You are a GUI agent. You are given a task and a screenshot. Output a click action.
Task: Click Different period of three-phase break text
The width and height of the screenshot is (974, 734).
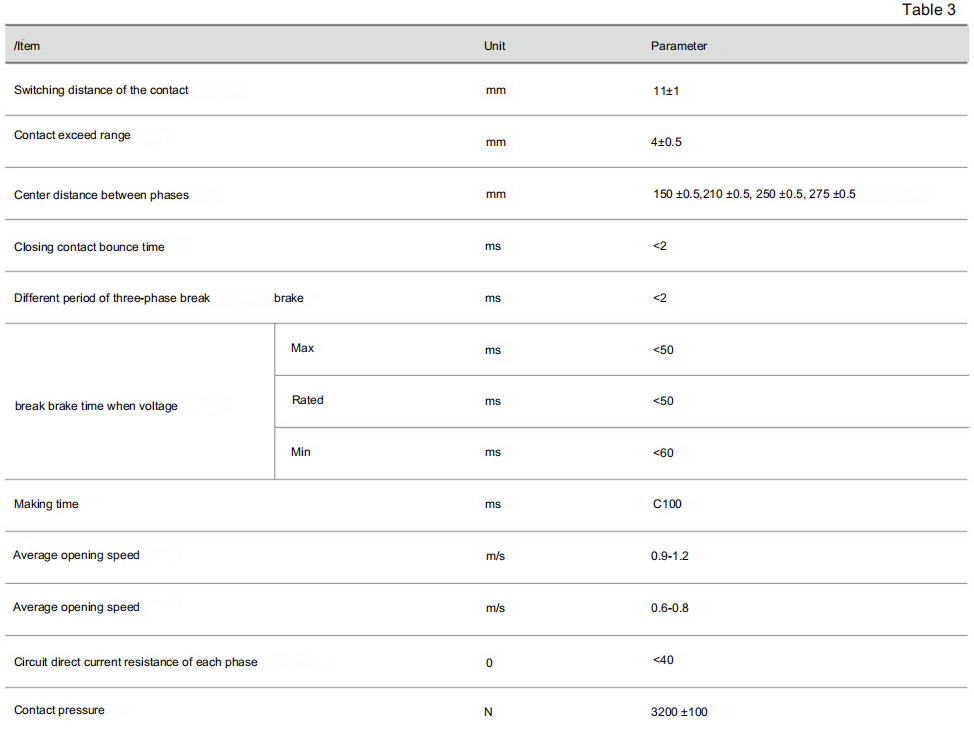(x=112, y=298)
